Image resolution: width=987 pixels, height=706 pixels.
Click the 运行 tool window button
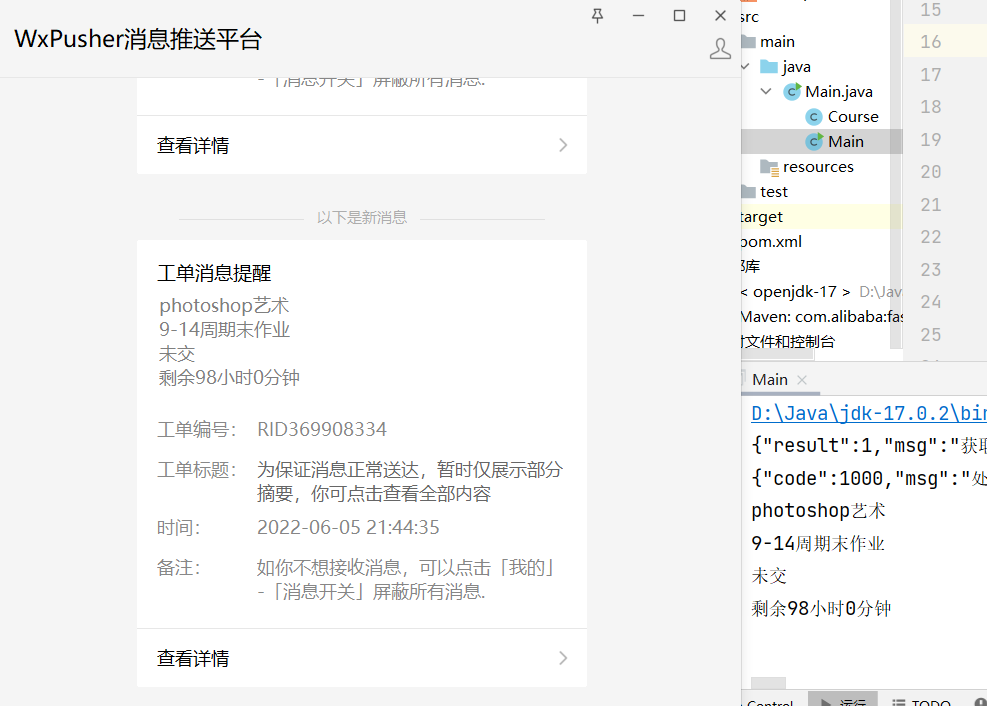coord(843,701)
